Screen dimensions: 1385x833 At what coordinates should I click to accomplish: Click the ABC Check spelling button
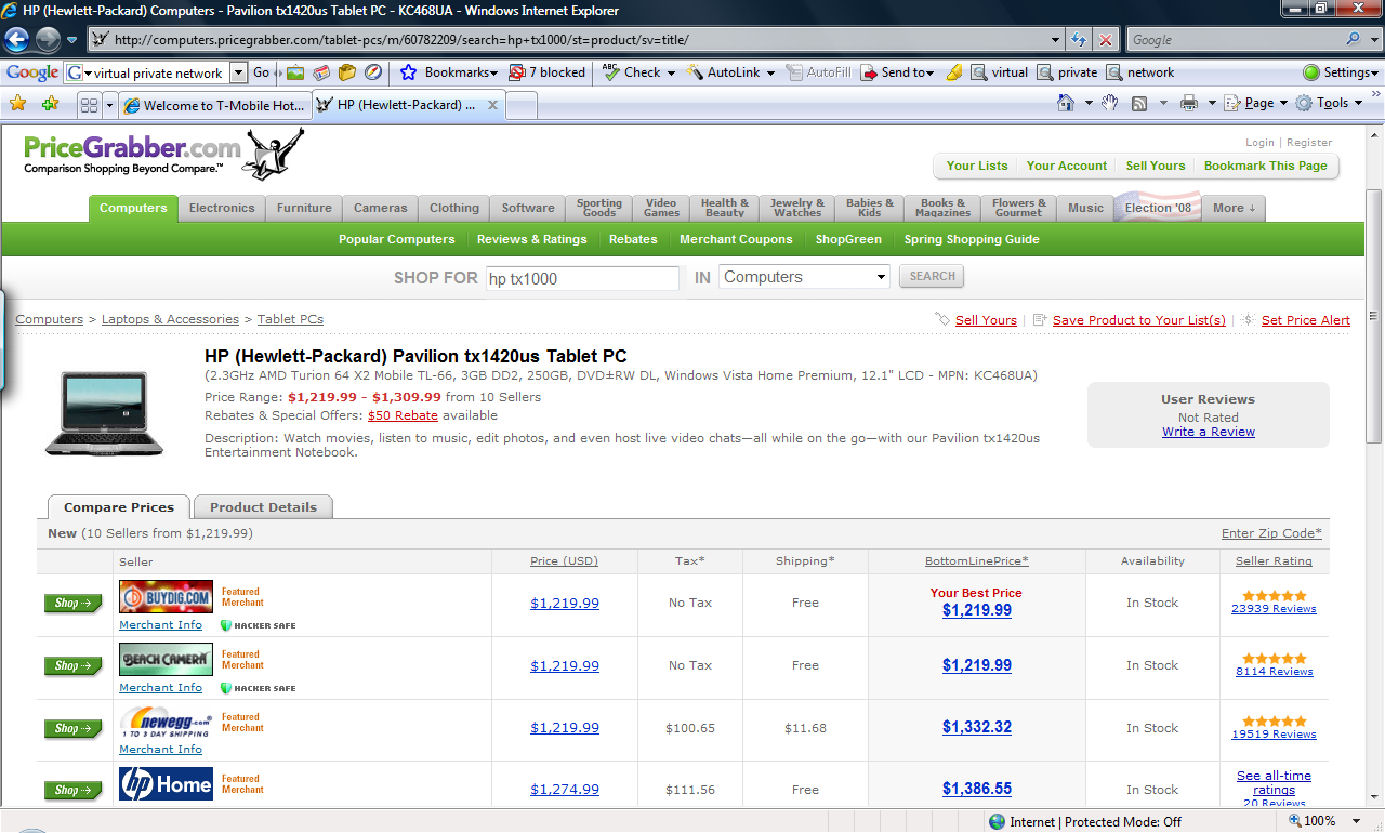(x=632, y=72)
